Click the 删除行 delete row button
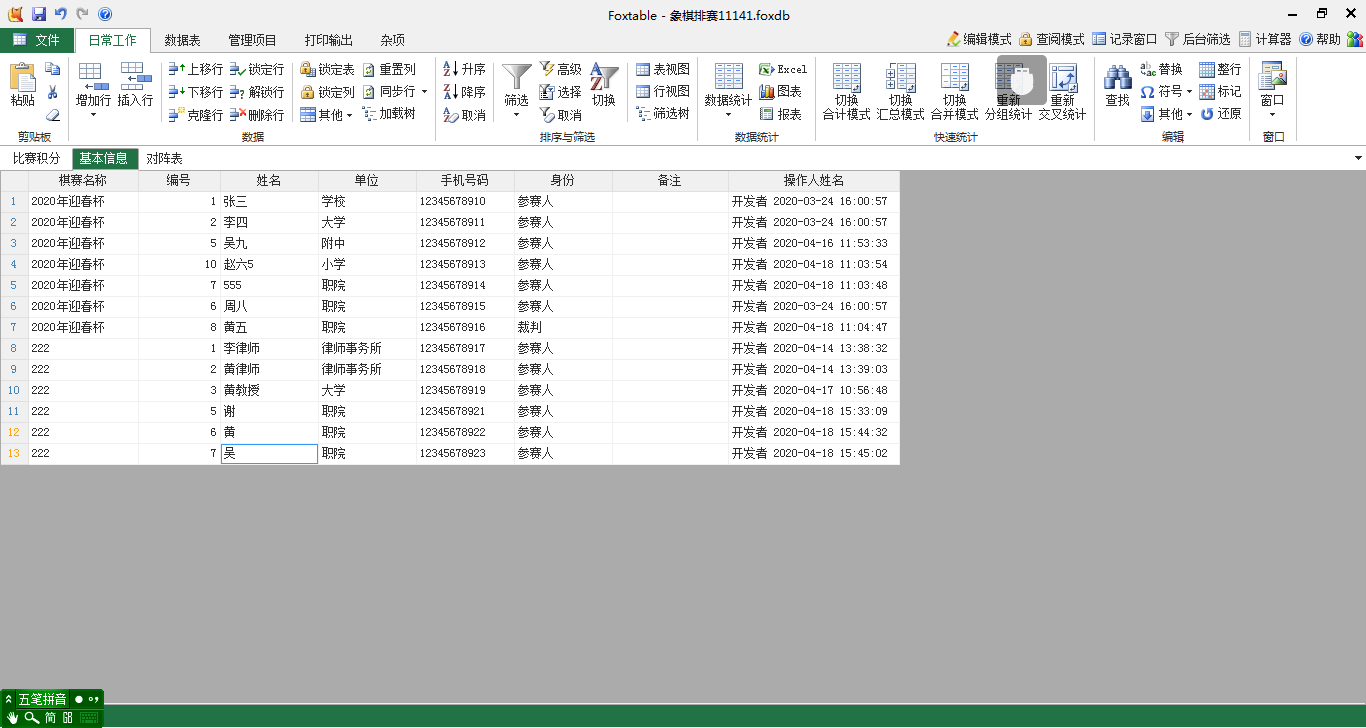Viewport: 1366px width, 728px height. pos(257,115)
